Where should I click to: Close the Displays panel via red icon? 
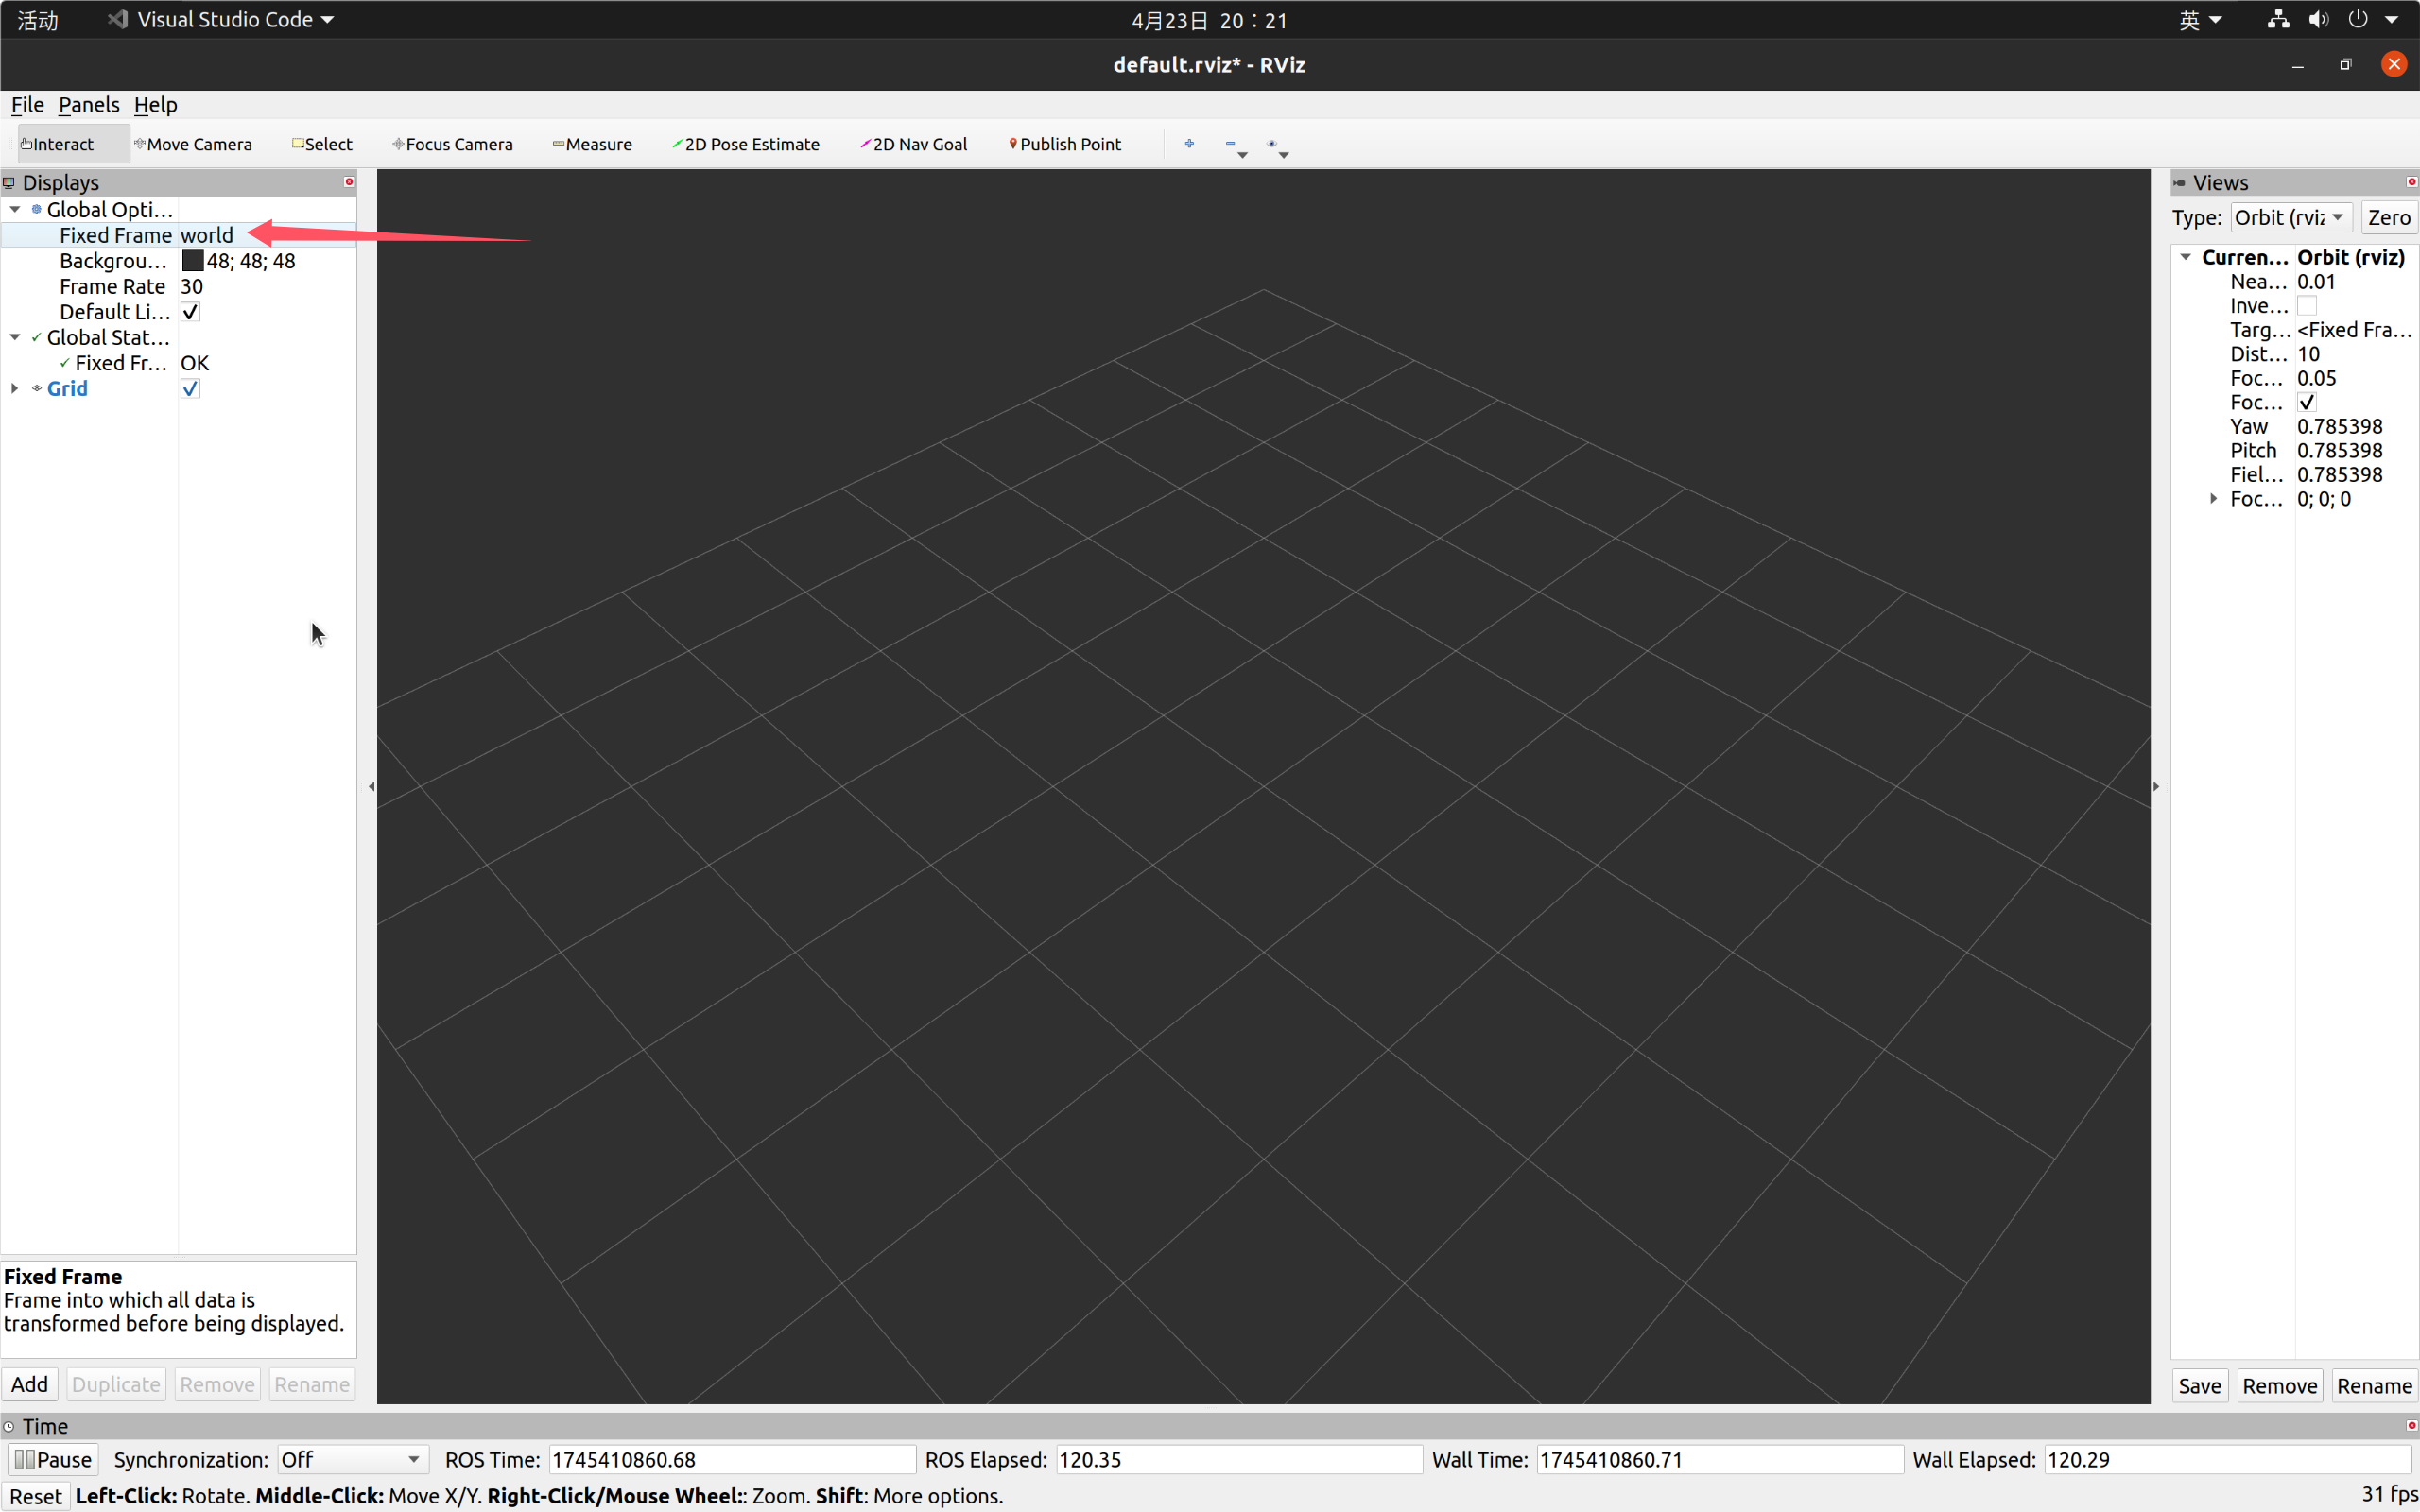349,182
